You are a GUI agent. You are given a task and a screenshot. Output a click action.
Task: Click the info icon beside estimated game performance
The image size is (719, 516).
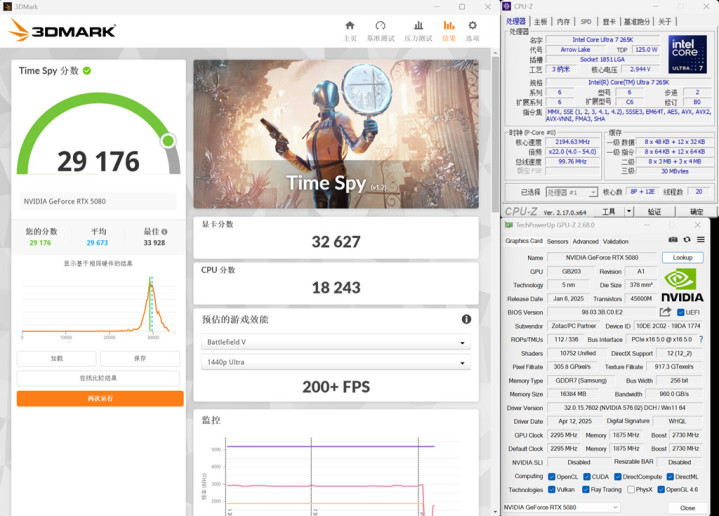[x=466, y=319]
